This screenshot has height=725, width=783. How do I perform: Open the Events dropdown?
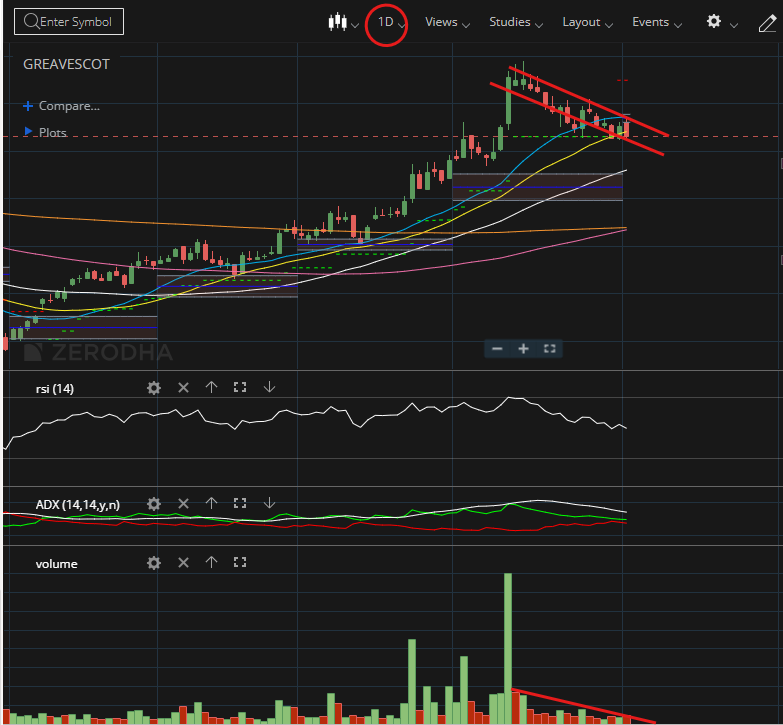(x=657, y=22)
